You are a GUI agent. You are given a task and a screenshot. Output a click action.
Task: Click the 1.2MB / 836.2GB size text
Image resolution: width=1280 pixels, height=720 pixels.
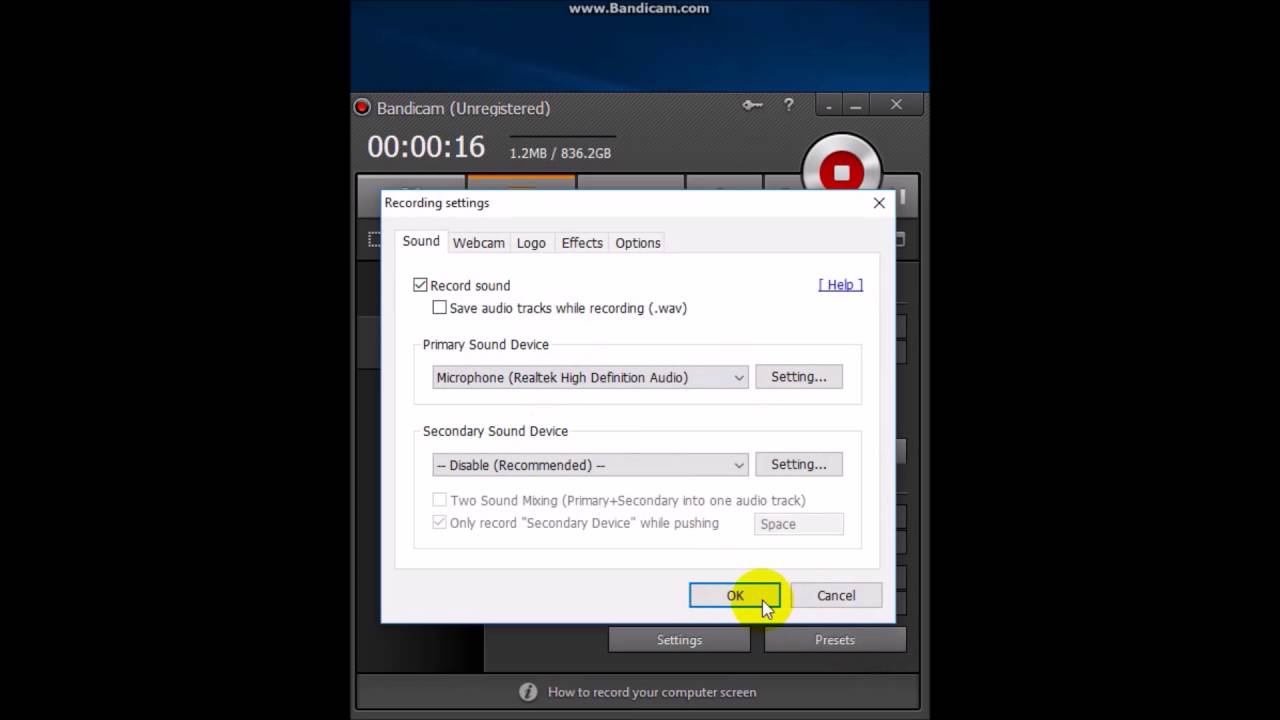point(560,153)
